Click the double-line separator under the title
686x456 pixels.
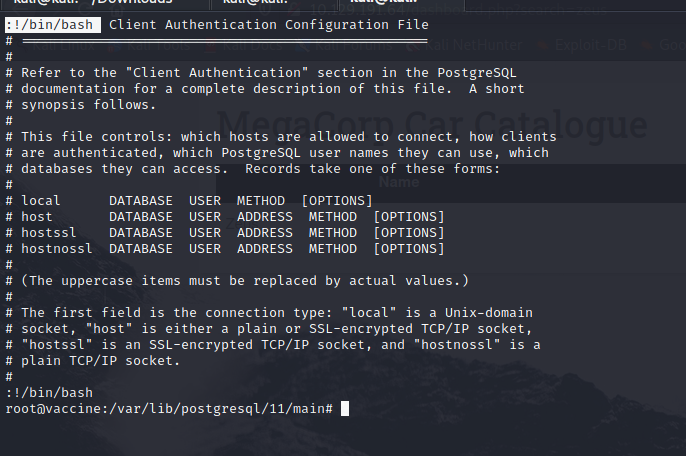click(224, 41)
